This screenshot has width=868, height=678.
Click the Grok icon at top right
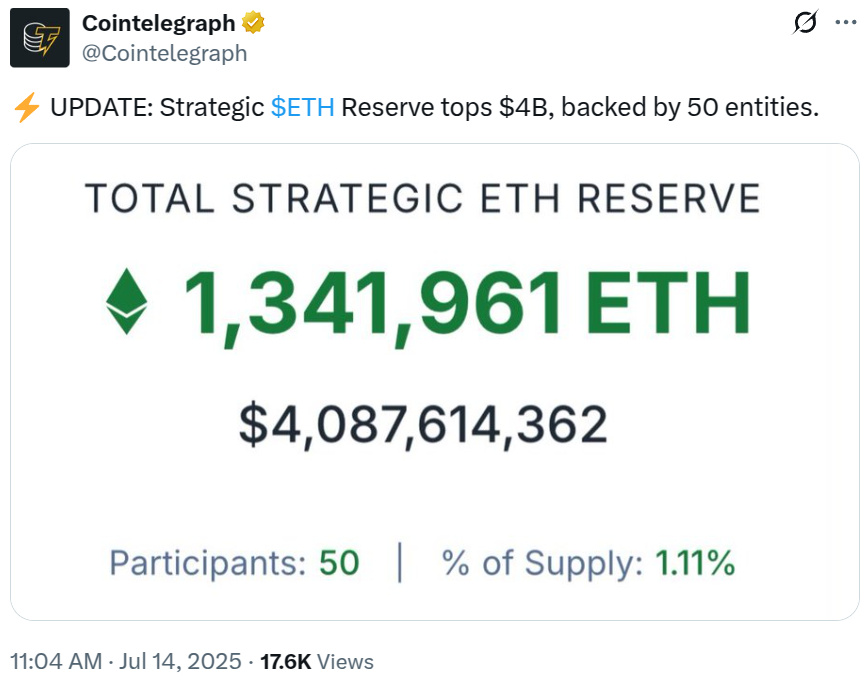[804, 23]
